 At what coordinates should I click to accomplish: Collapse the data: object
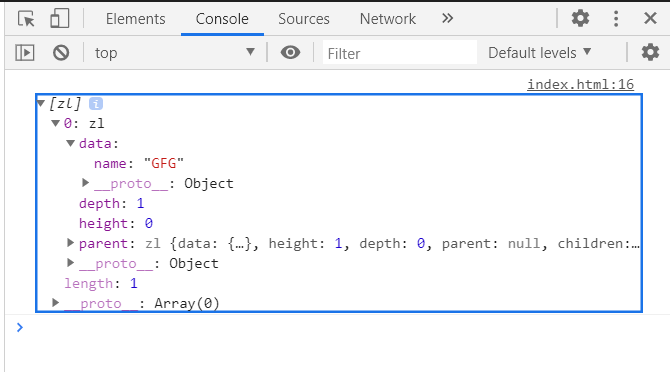pos(71,144)
